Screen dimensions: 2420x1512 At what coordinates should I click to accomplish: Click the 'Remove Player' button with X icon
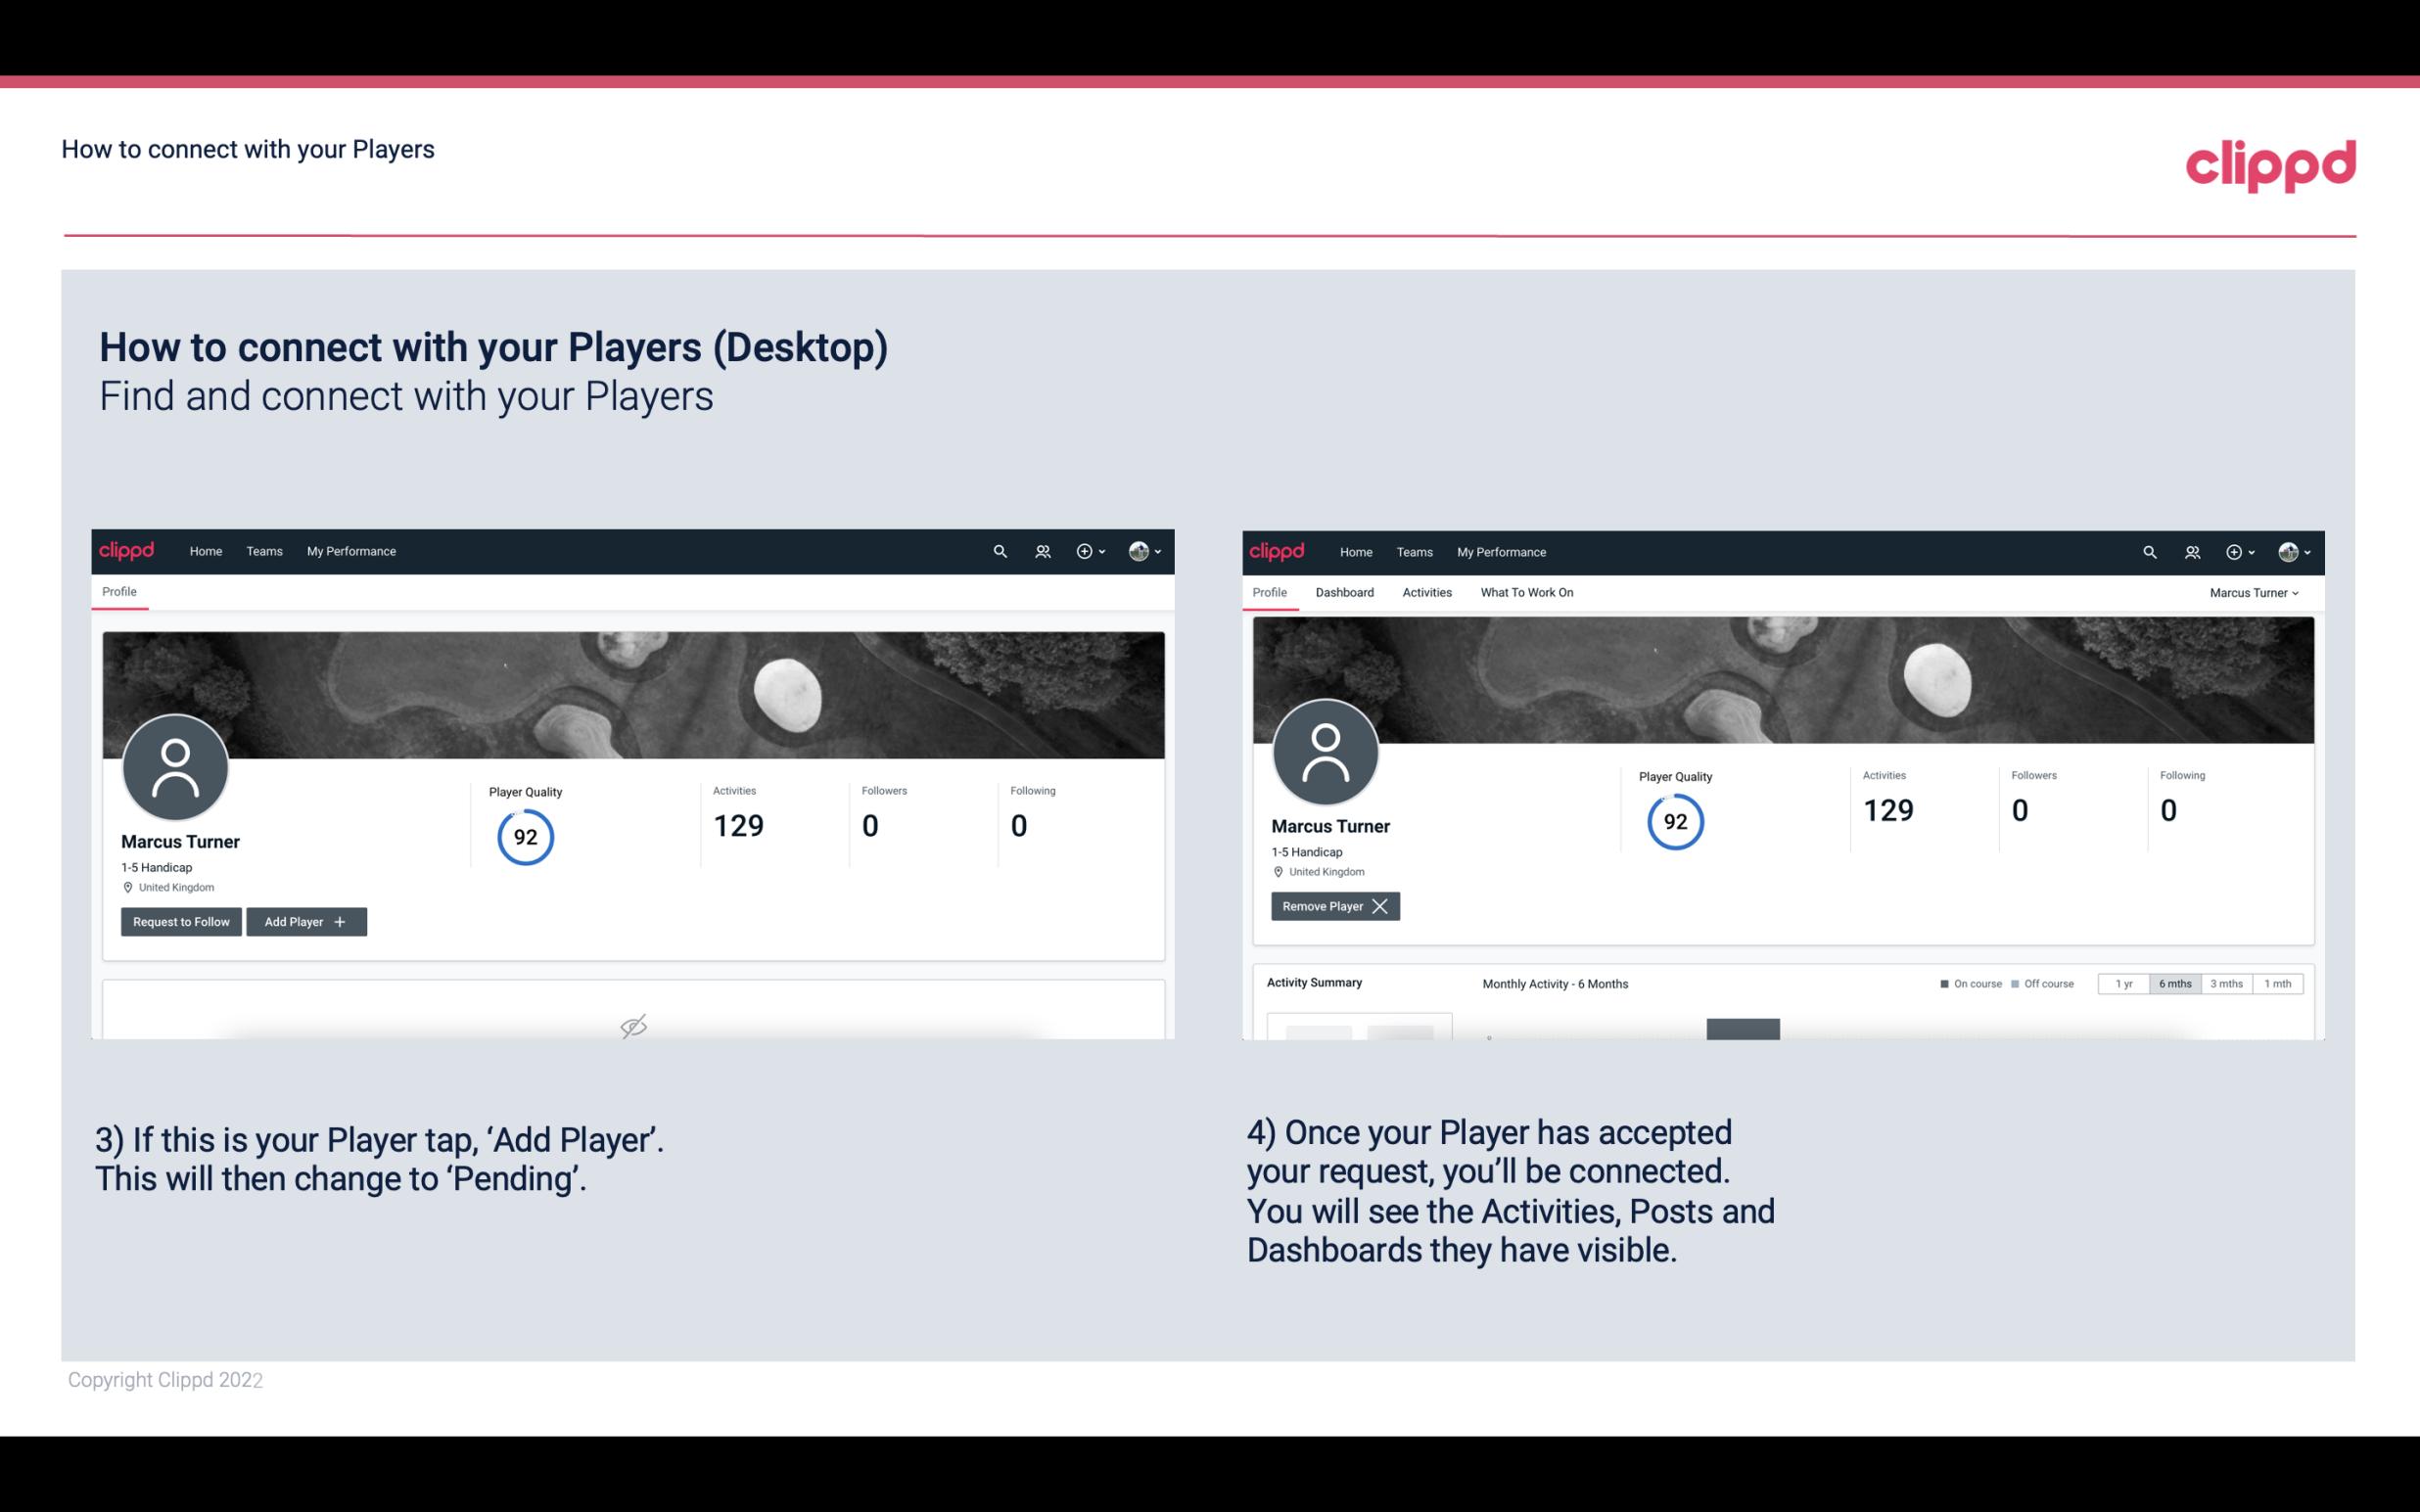click(x=1332, y=906)
